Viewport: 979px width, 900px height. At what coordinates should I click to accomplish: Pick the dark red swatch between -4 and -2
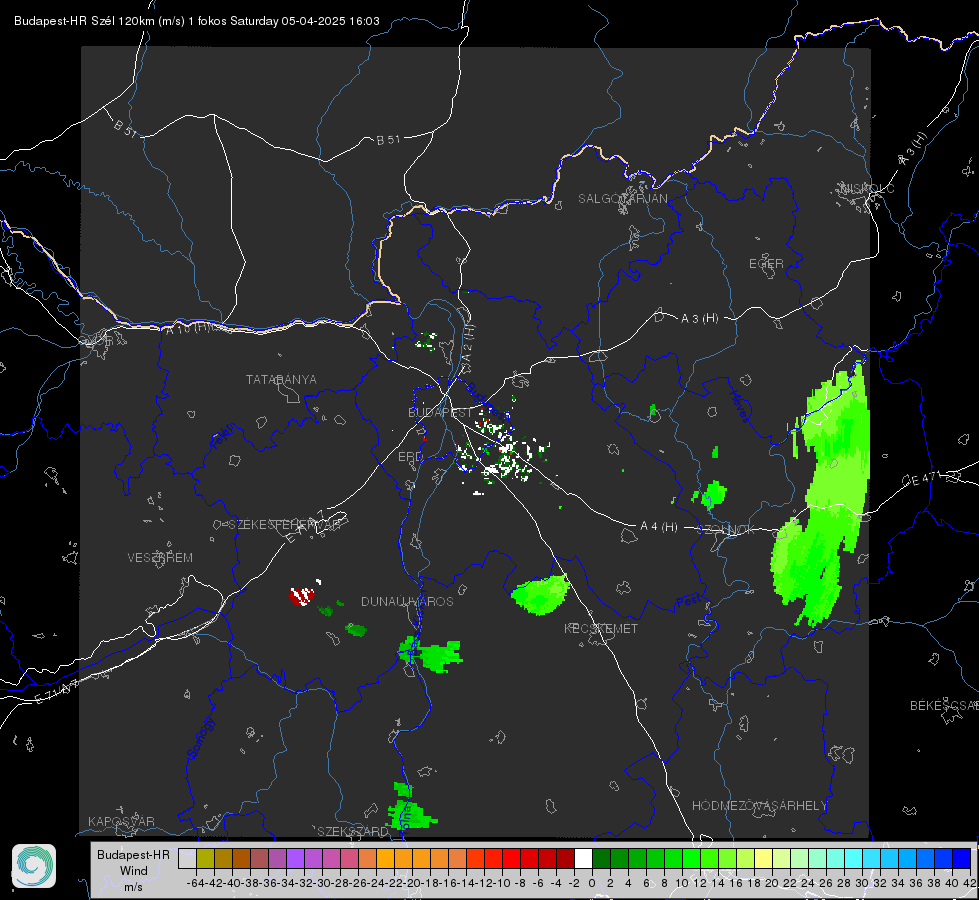tap(565, 858)
